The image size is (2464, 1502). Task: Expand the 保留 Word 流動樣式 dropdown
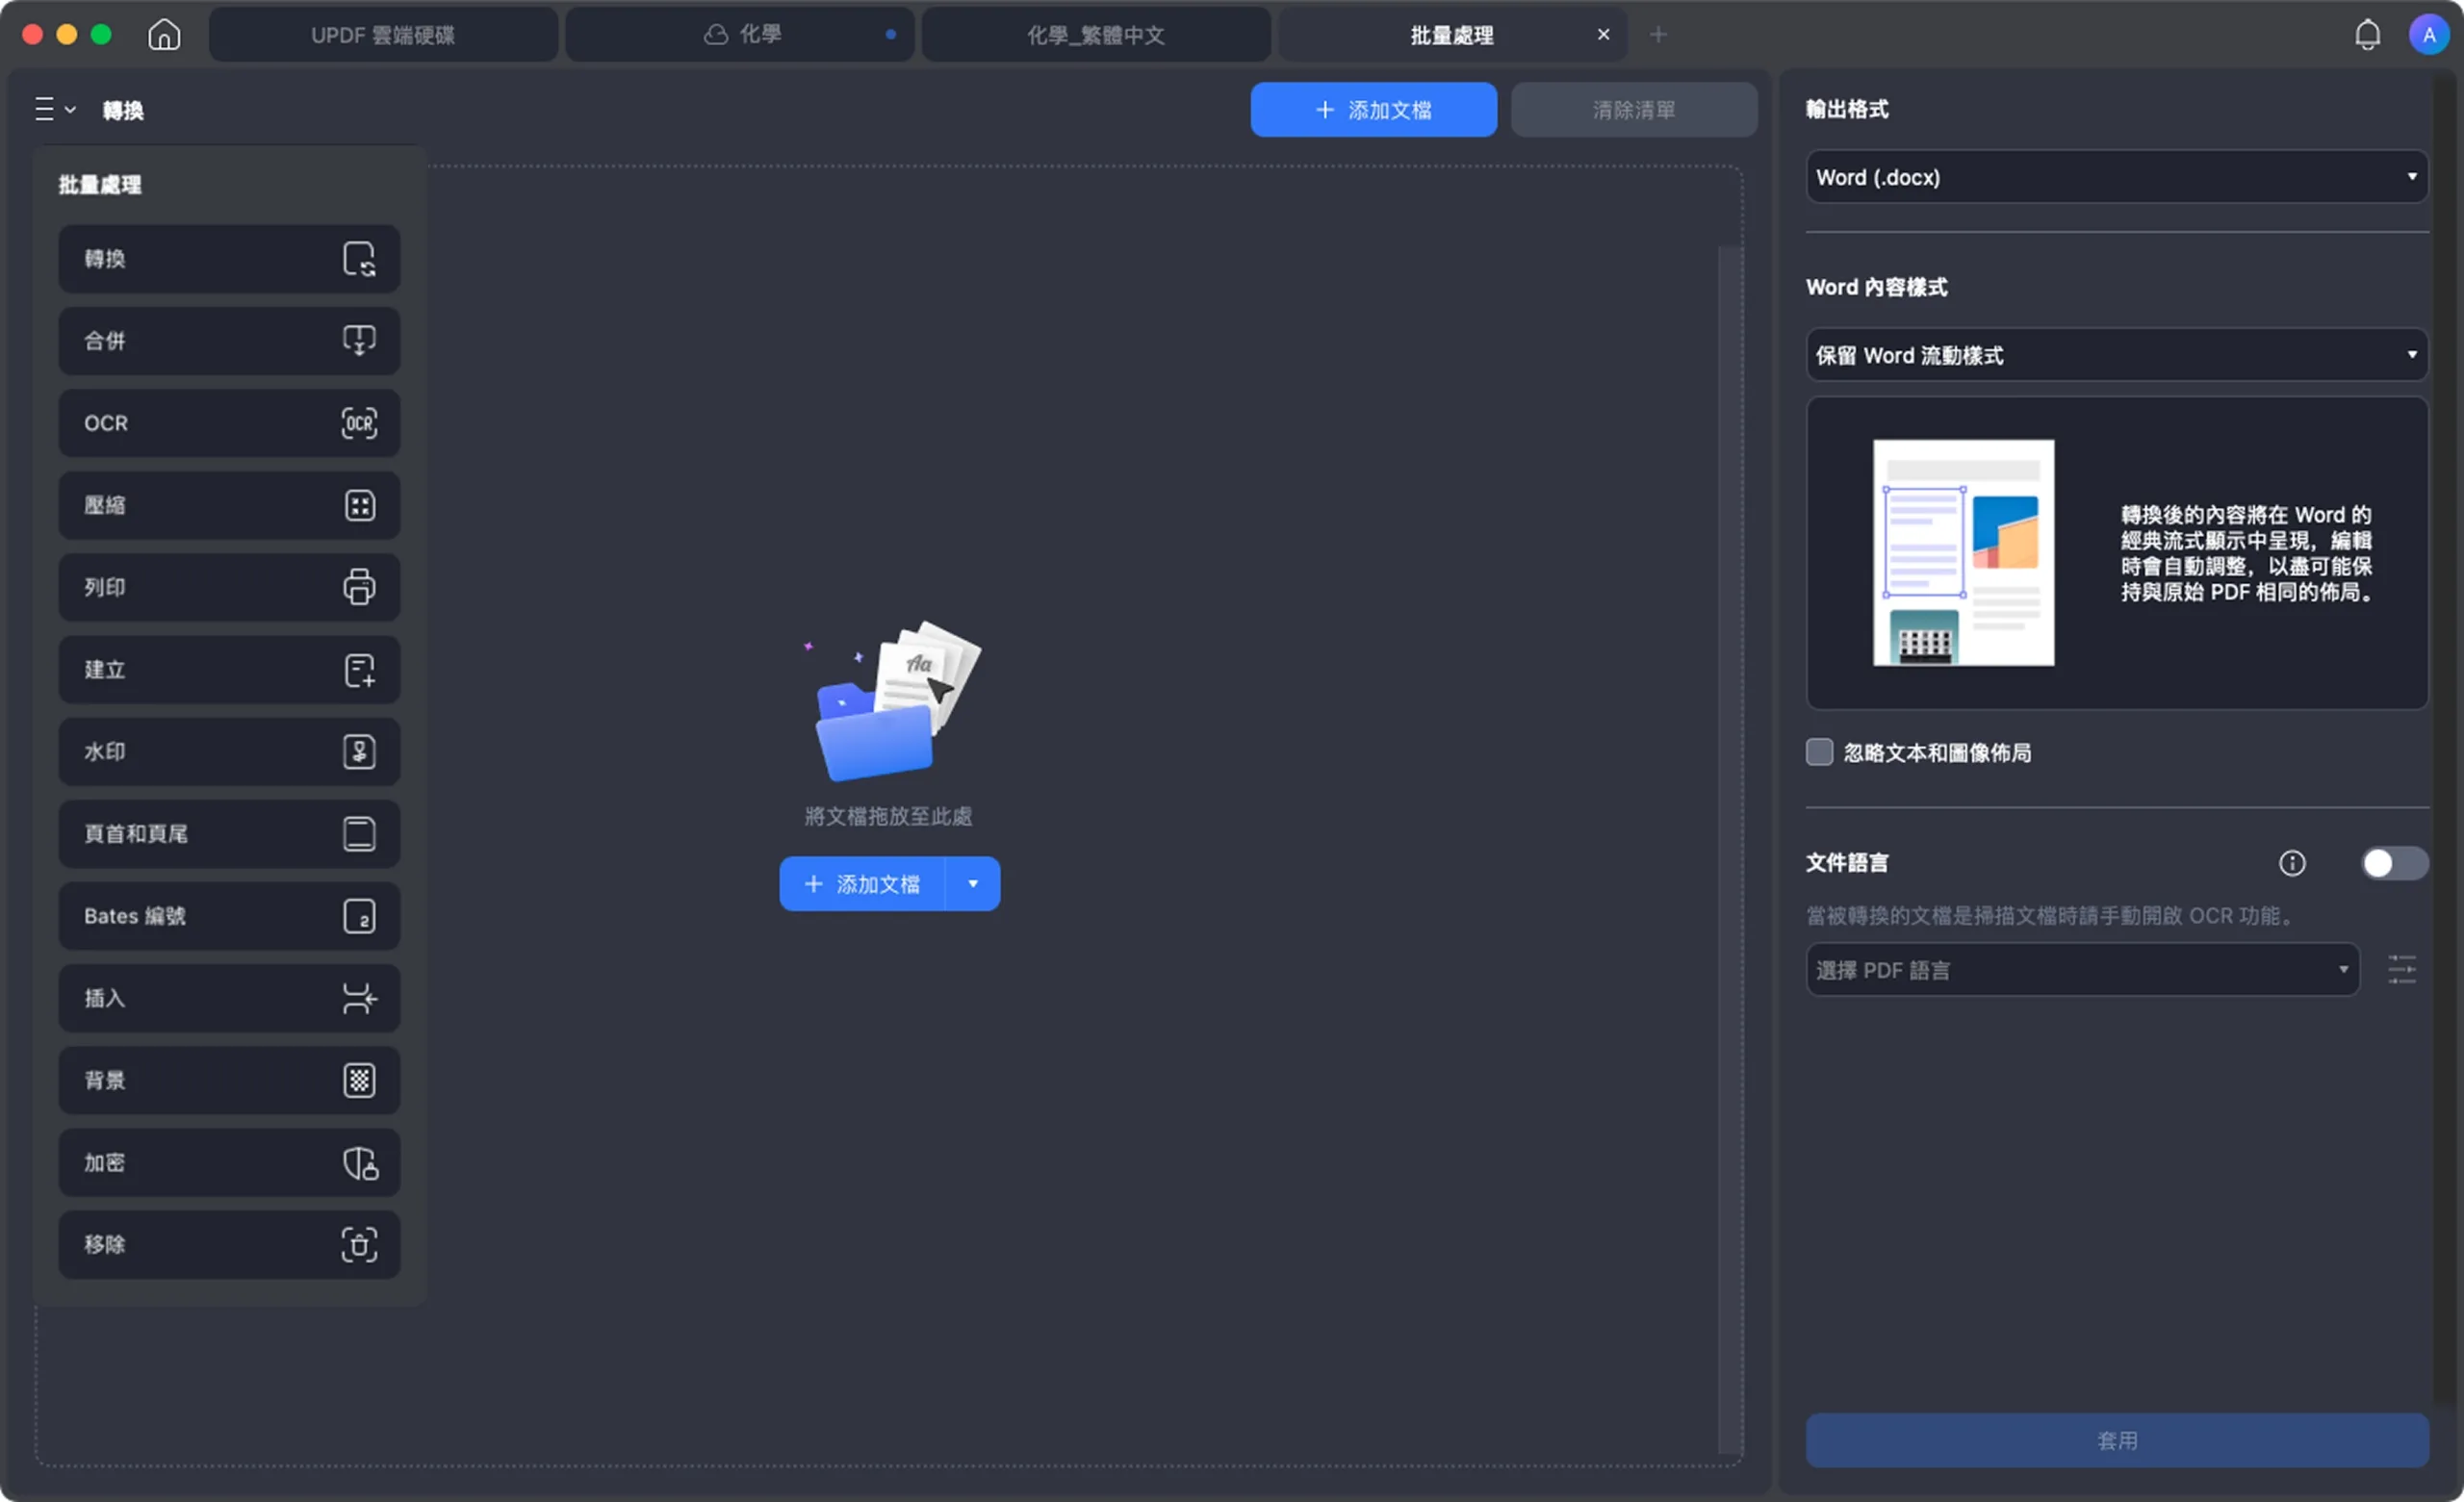(2116, 355)
